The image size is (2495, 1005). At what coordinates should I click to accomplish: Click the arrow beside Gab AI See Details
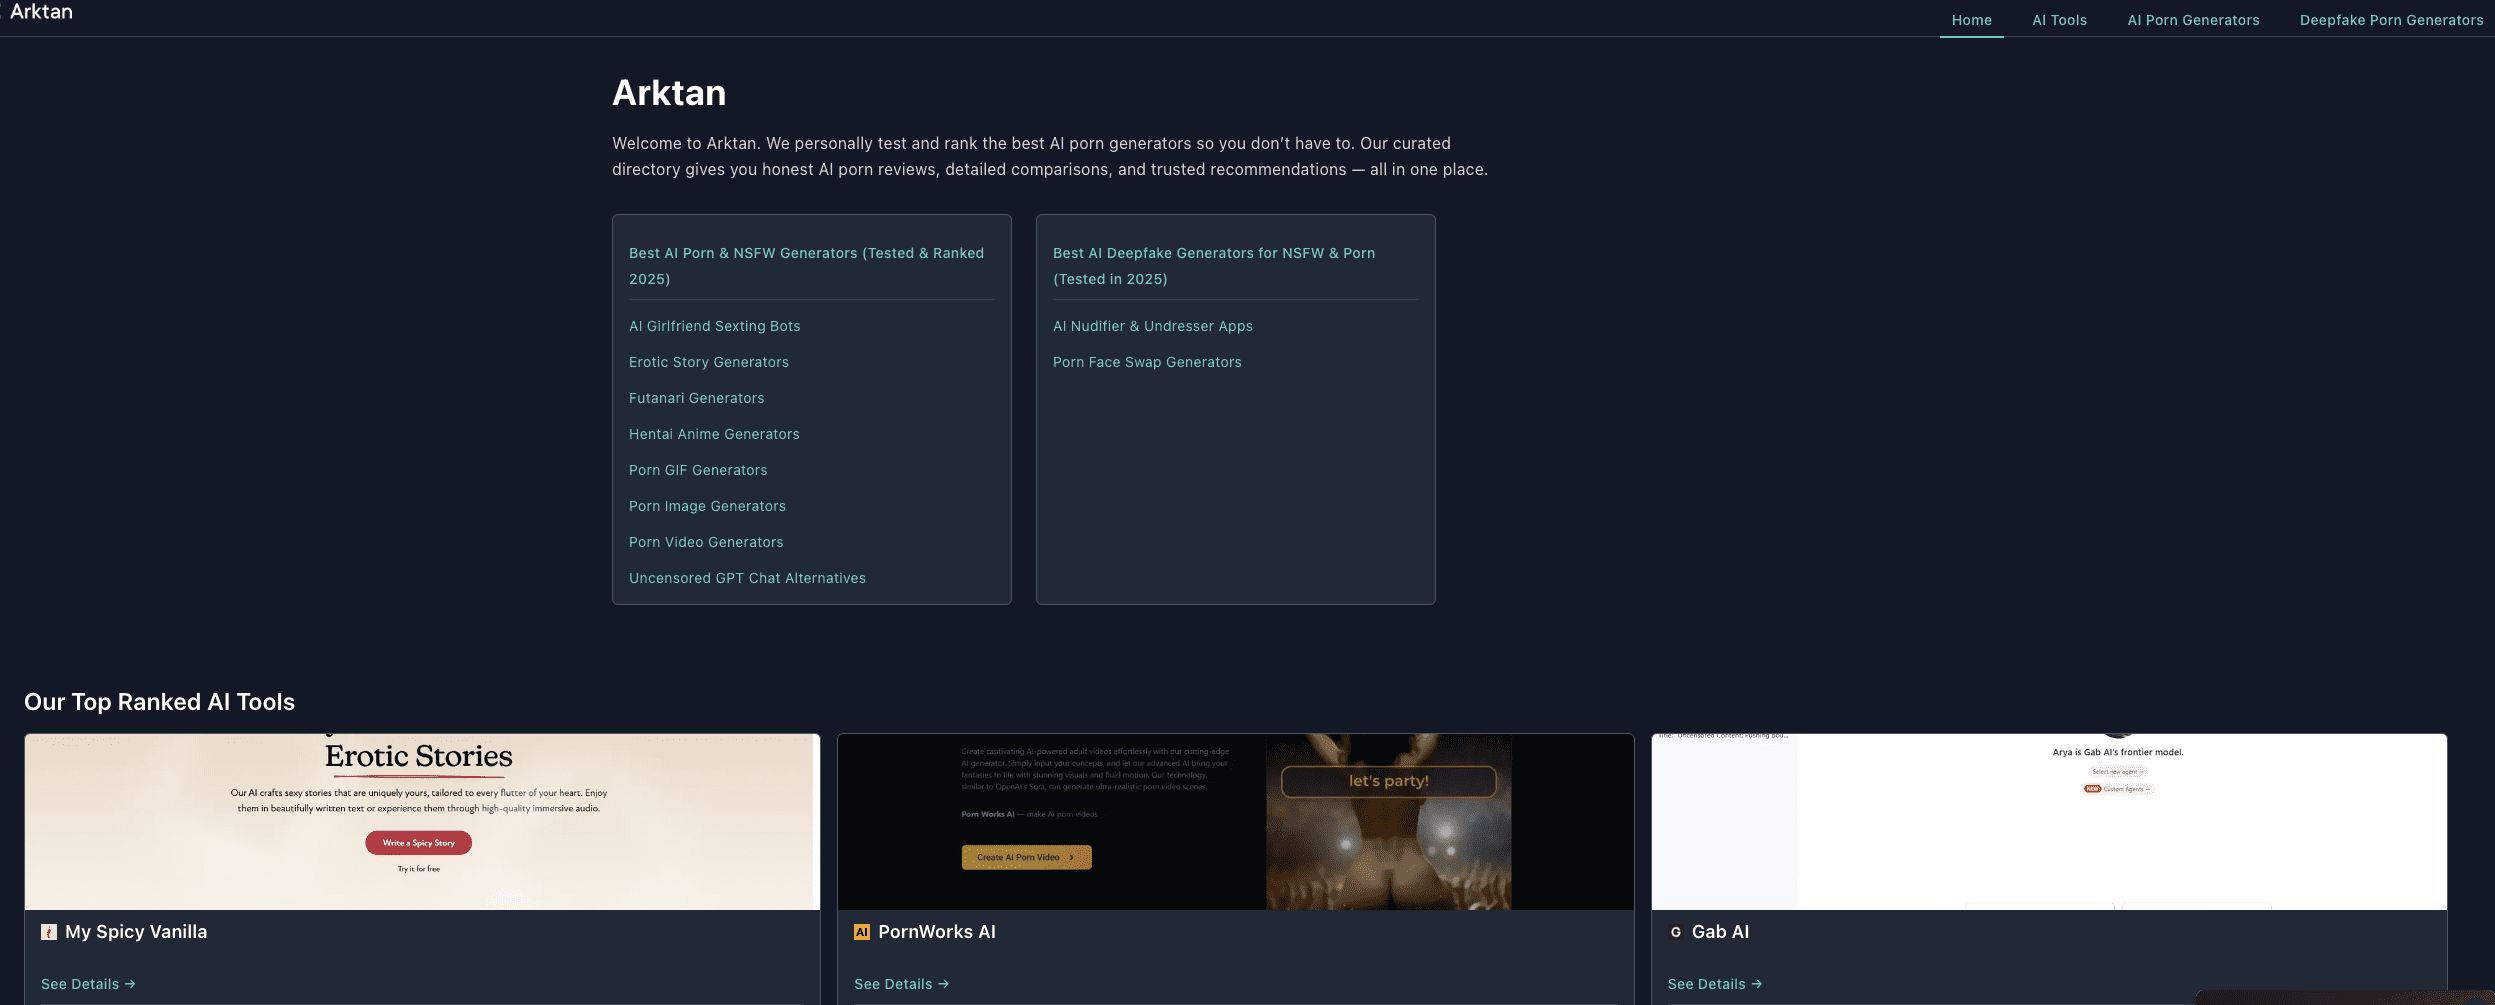(x=1756, y=984)
